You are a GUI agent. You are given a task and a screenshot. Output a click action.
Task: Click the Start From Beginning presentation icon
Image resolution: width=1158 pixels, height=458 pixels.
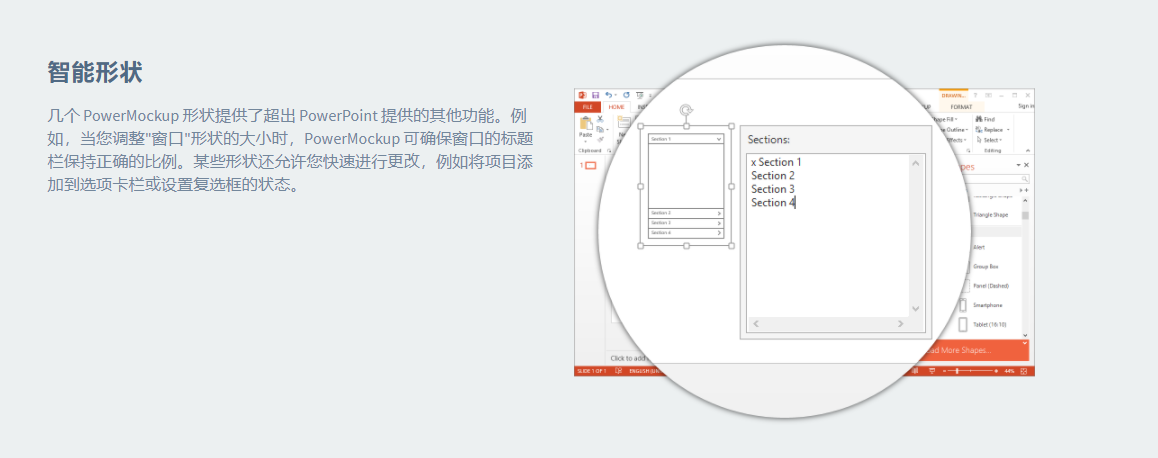pyautogui.click(x=640, y=95)
